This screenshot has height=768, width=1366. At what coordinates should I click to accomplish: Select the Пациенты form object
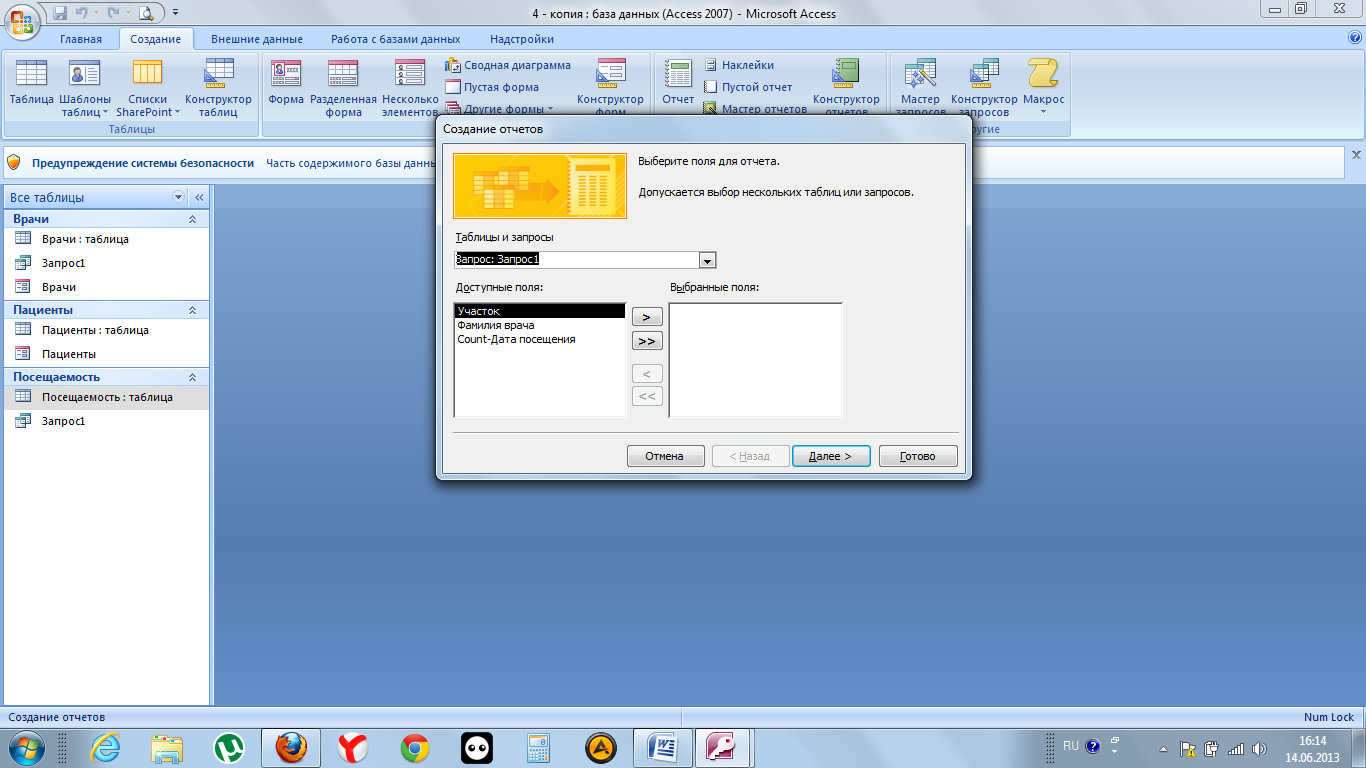click(107, 354)
